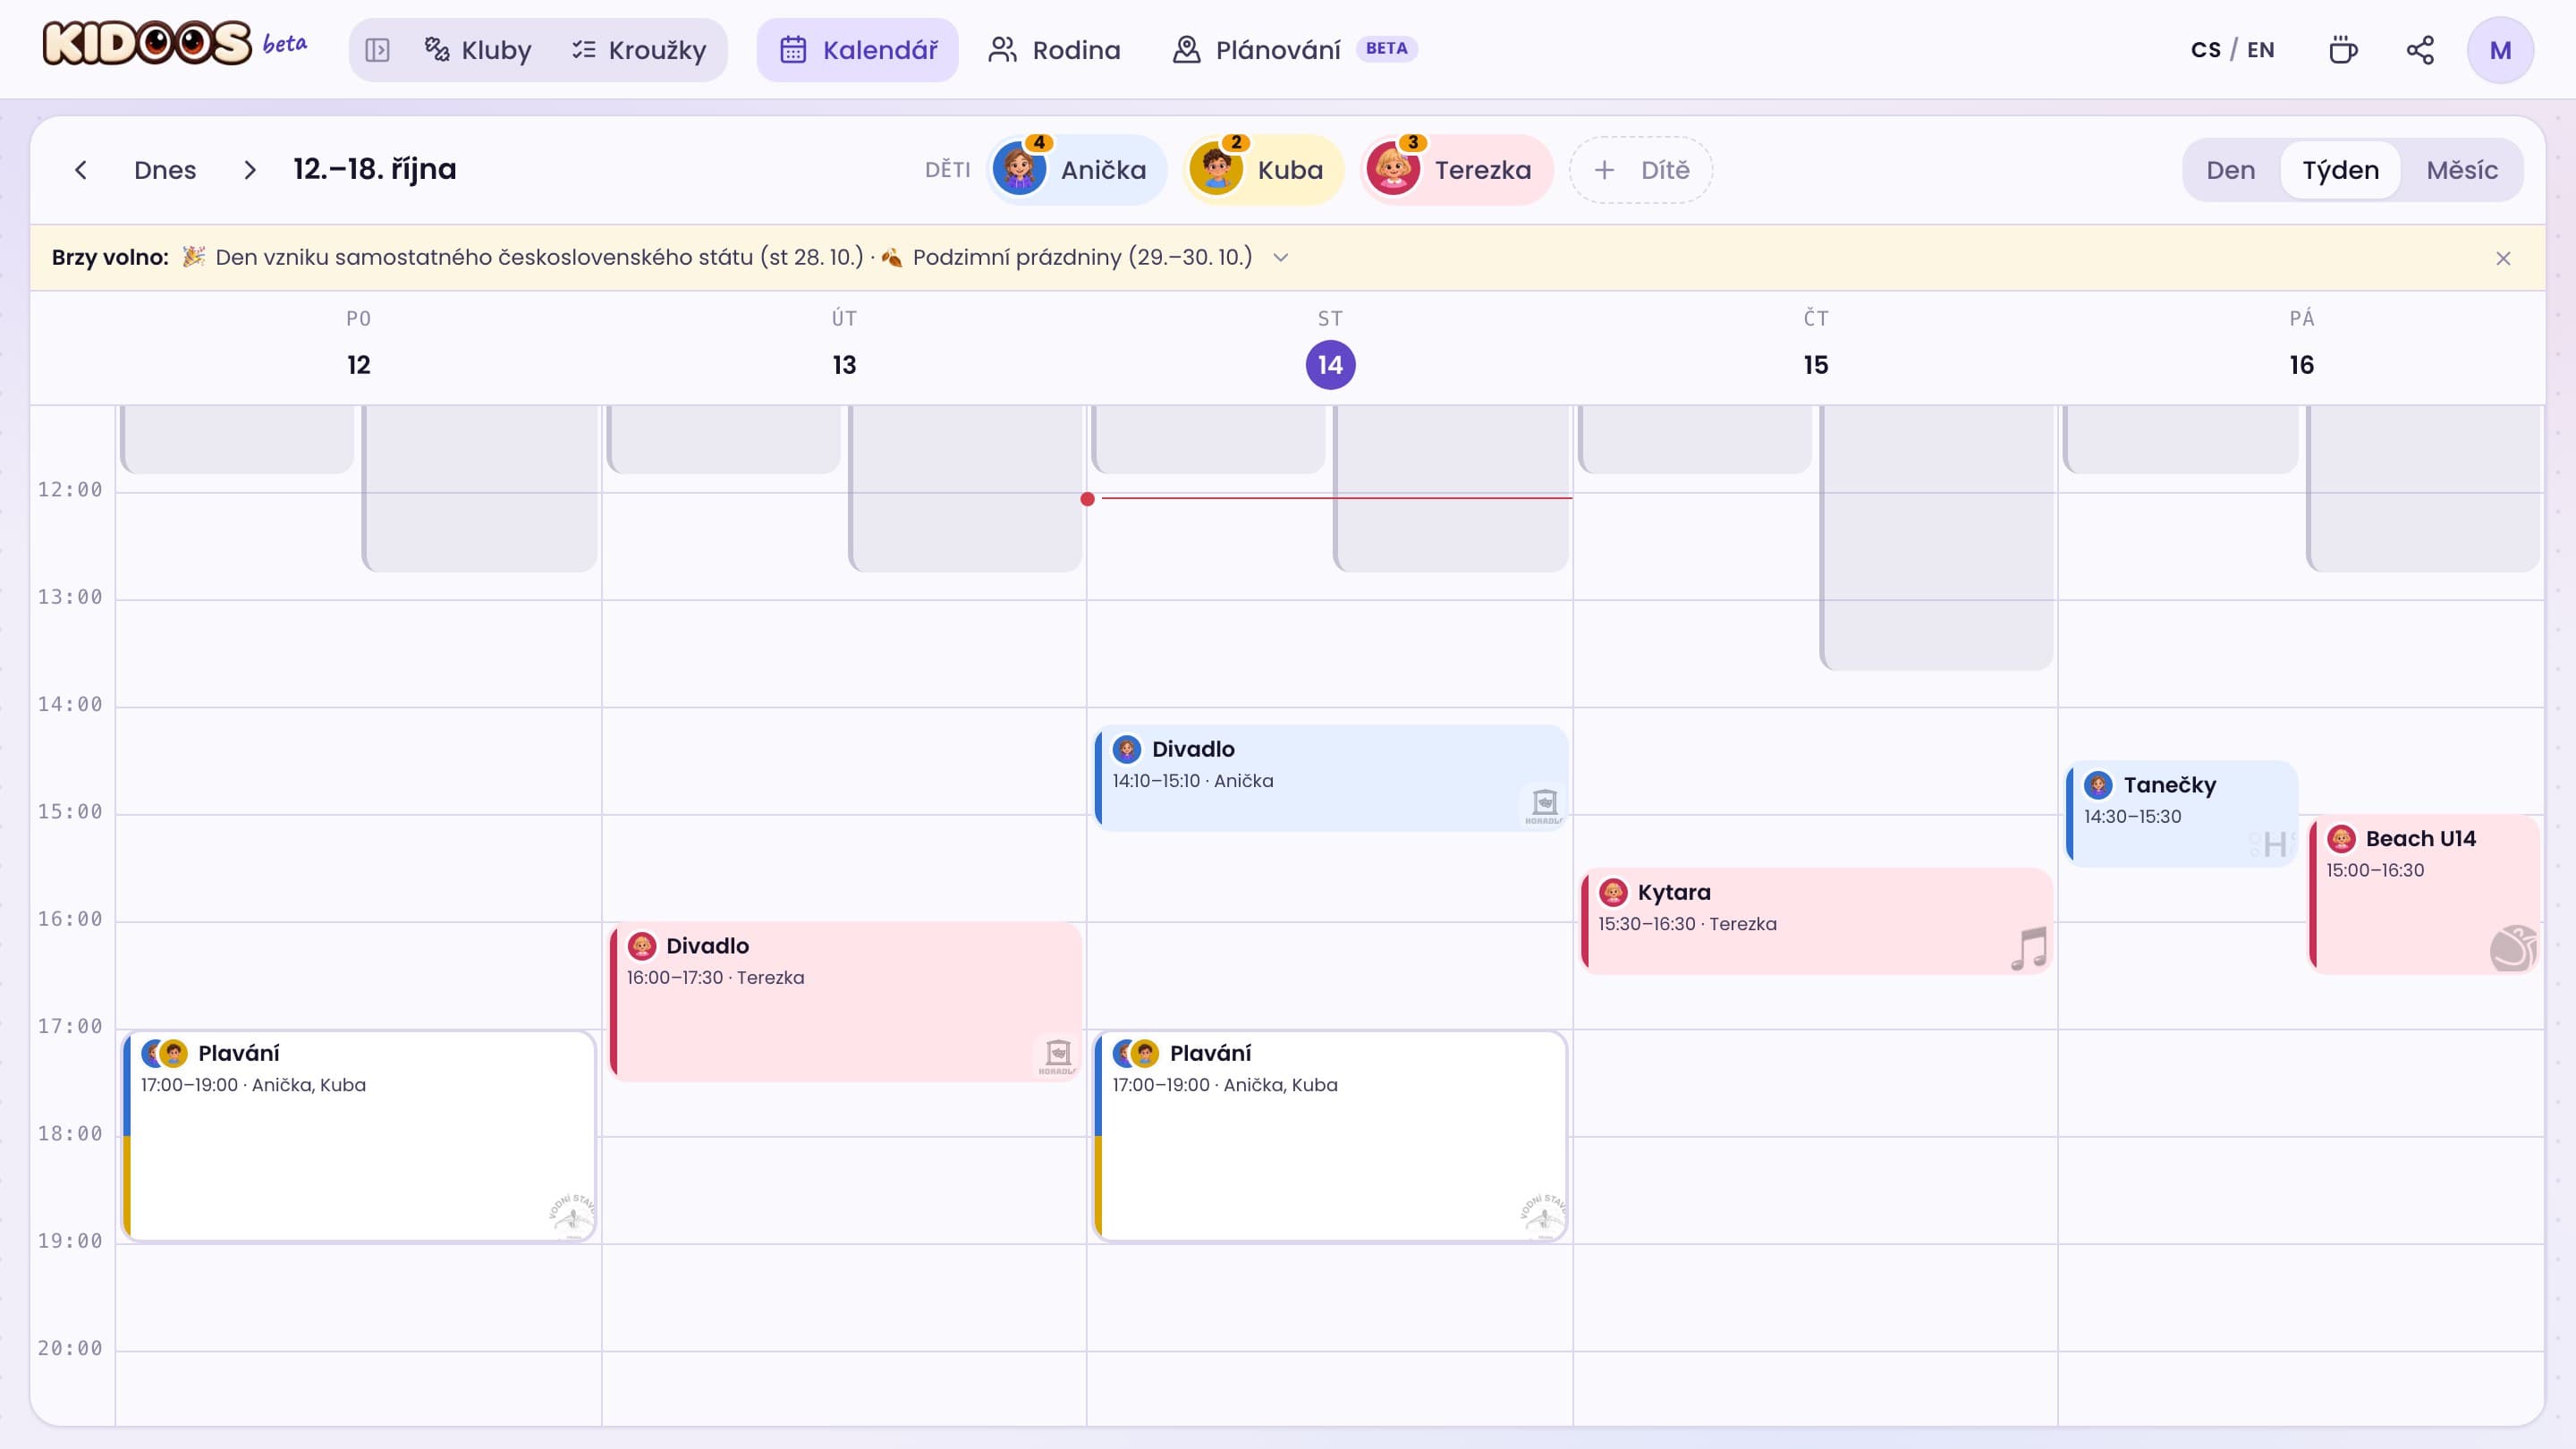The width and height of the screenshot is (2576, 1449).
Task: Expand the upcoming holidays banner chevron
Action: tap(1280, 258)
